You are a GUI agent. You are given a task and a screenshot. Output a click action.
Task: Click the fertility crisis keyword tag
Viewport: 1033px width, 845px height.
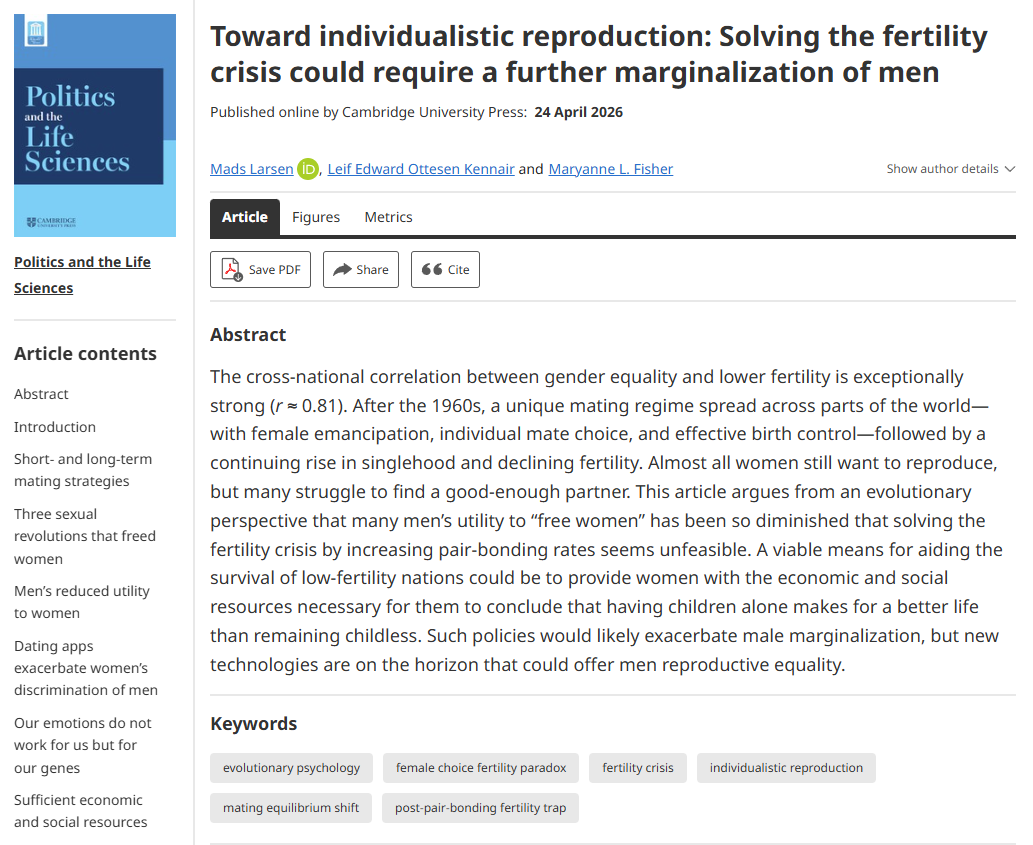coord(638,768)
